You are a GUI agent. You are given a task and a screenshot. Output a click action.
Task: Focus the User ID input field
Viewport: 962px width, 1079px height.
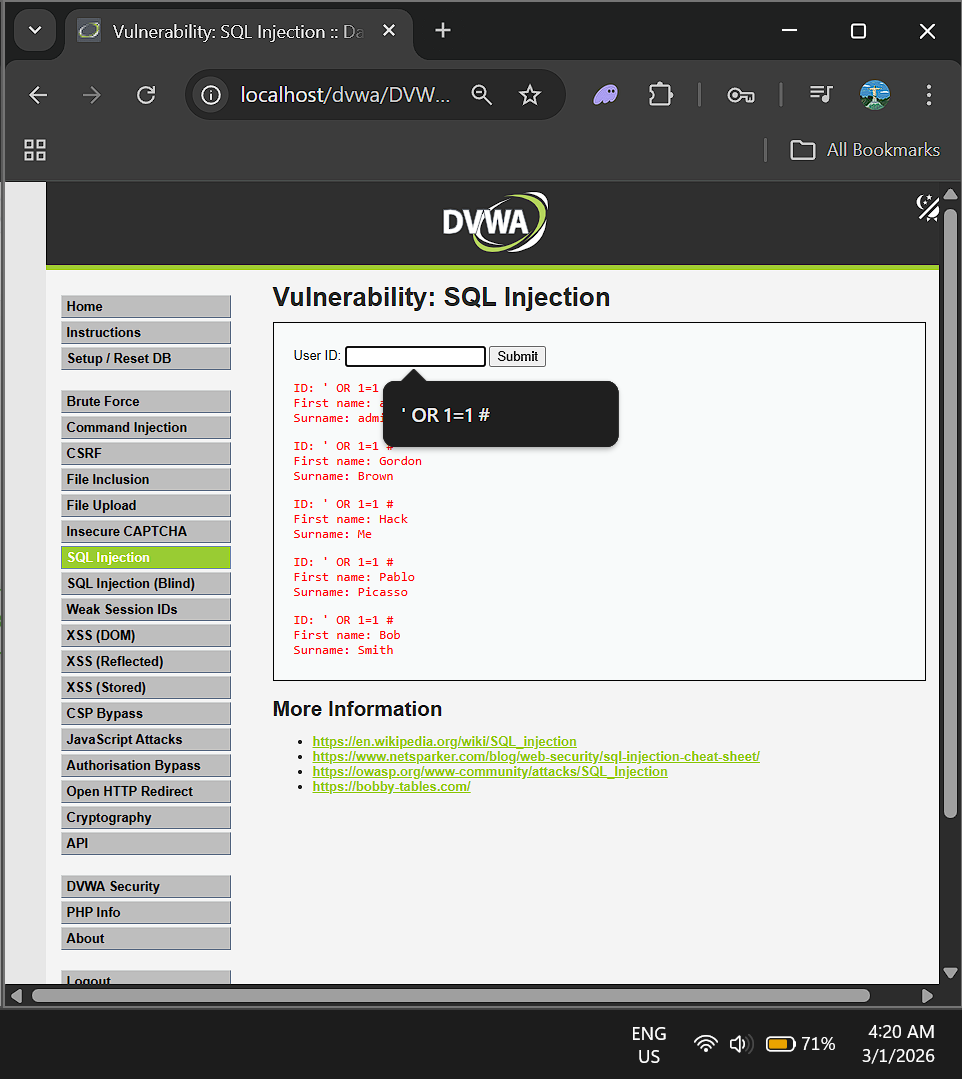pos(415,356)
